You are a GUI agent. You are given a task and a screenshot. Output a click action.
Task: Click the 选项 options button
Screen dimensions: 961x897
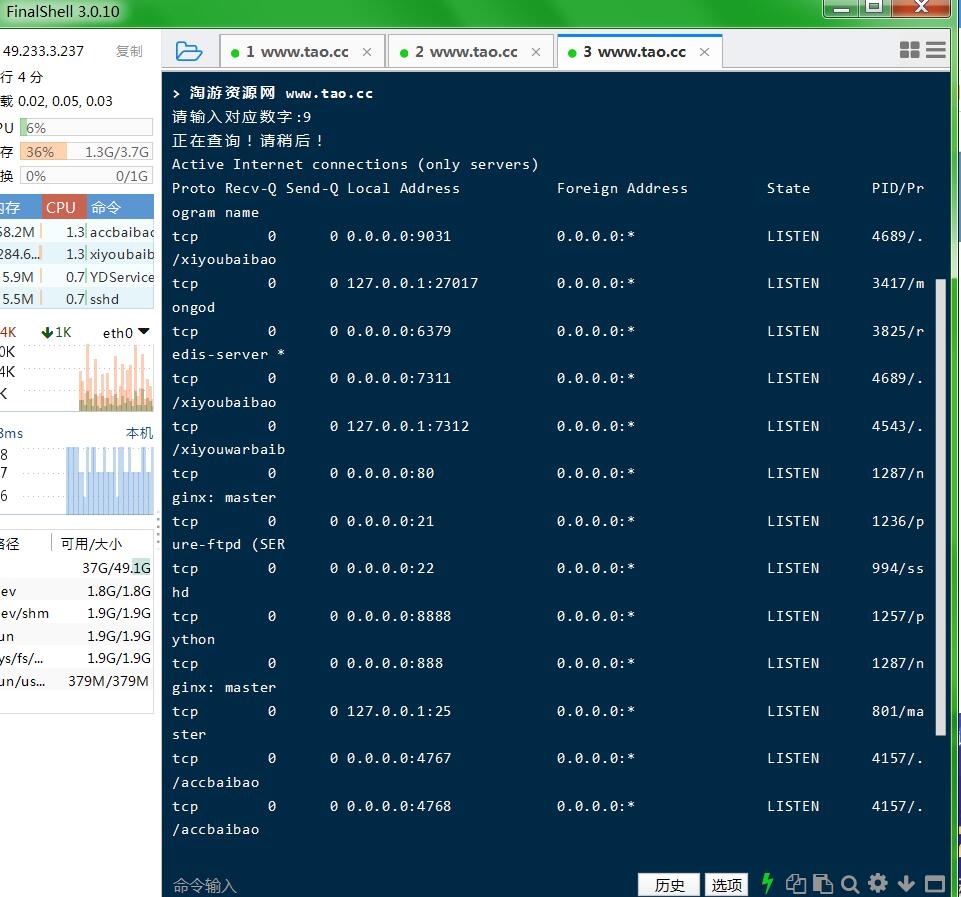tap(727, 885)
